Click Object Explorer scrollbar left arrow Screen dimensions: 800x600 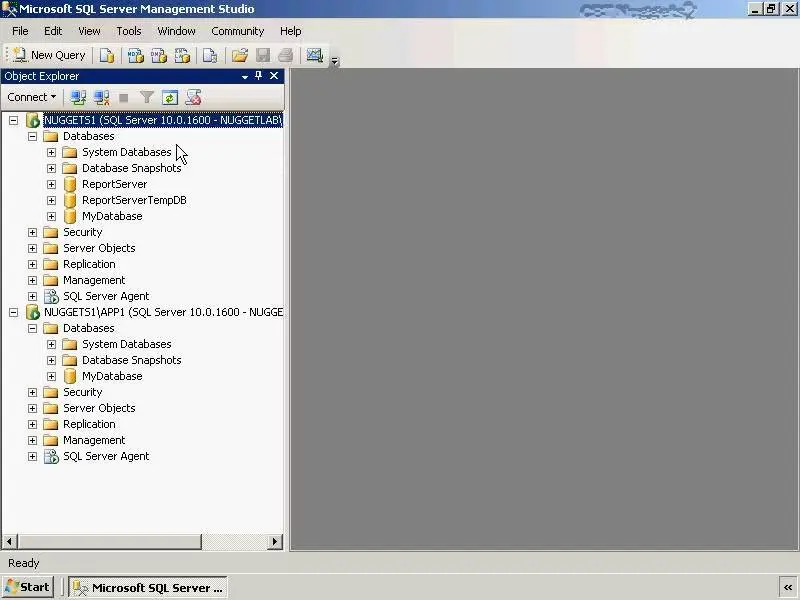tap(10, 541)
